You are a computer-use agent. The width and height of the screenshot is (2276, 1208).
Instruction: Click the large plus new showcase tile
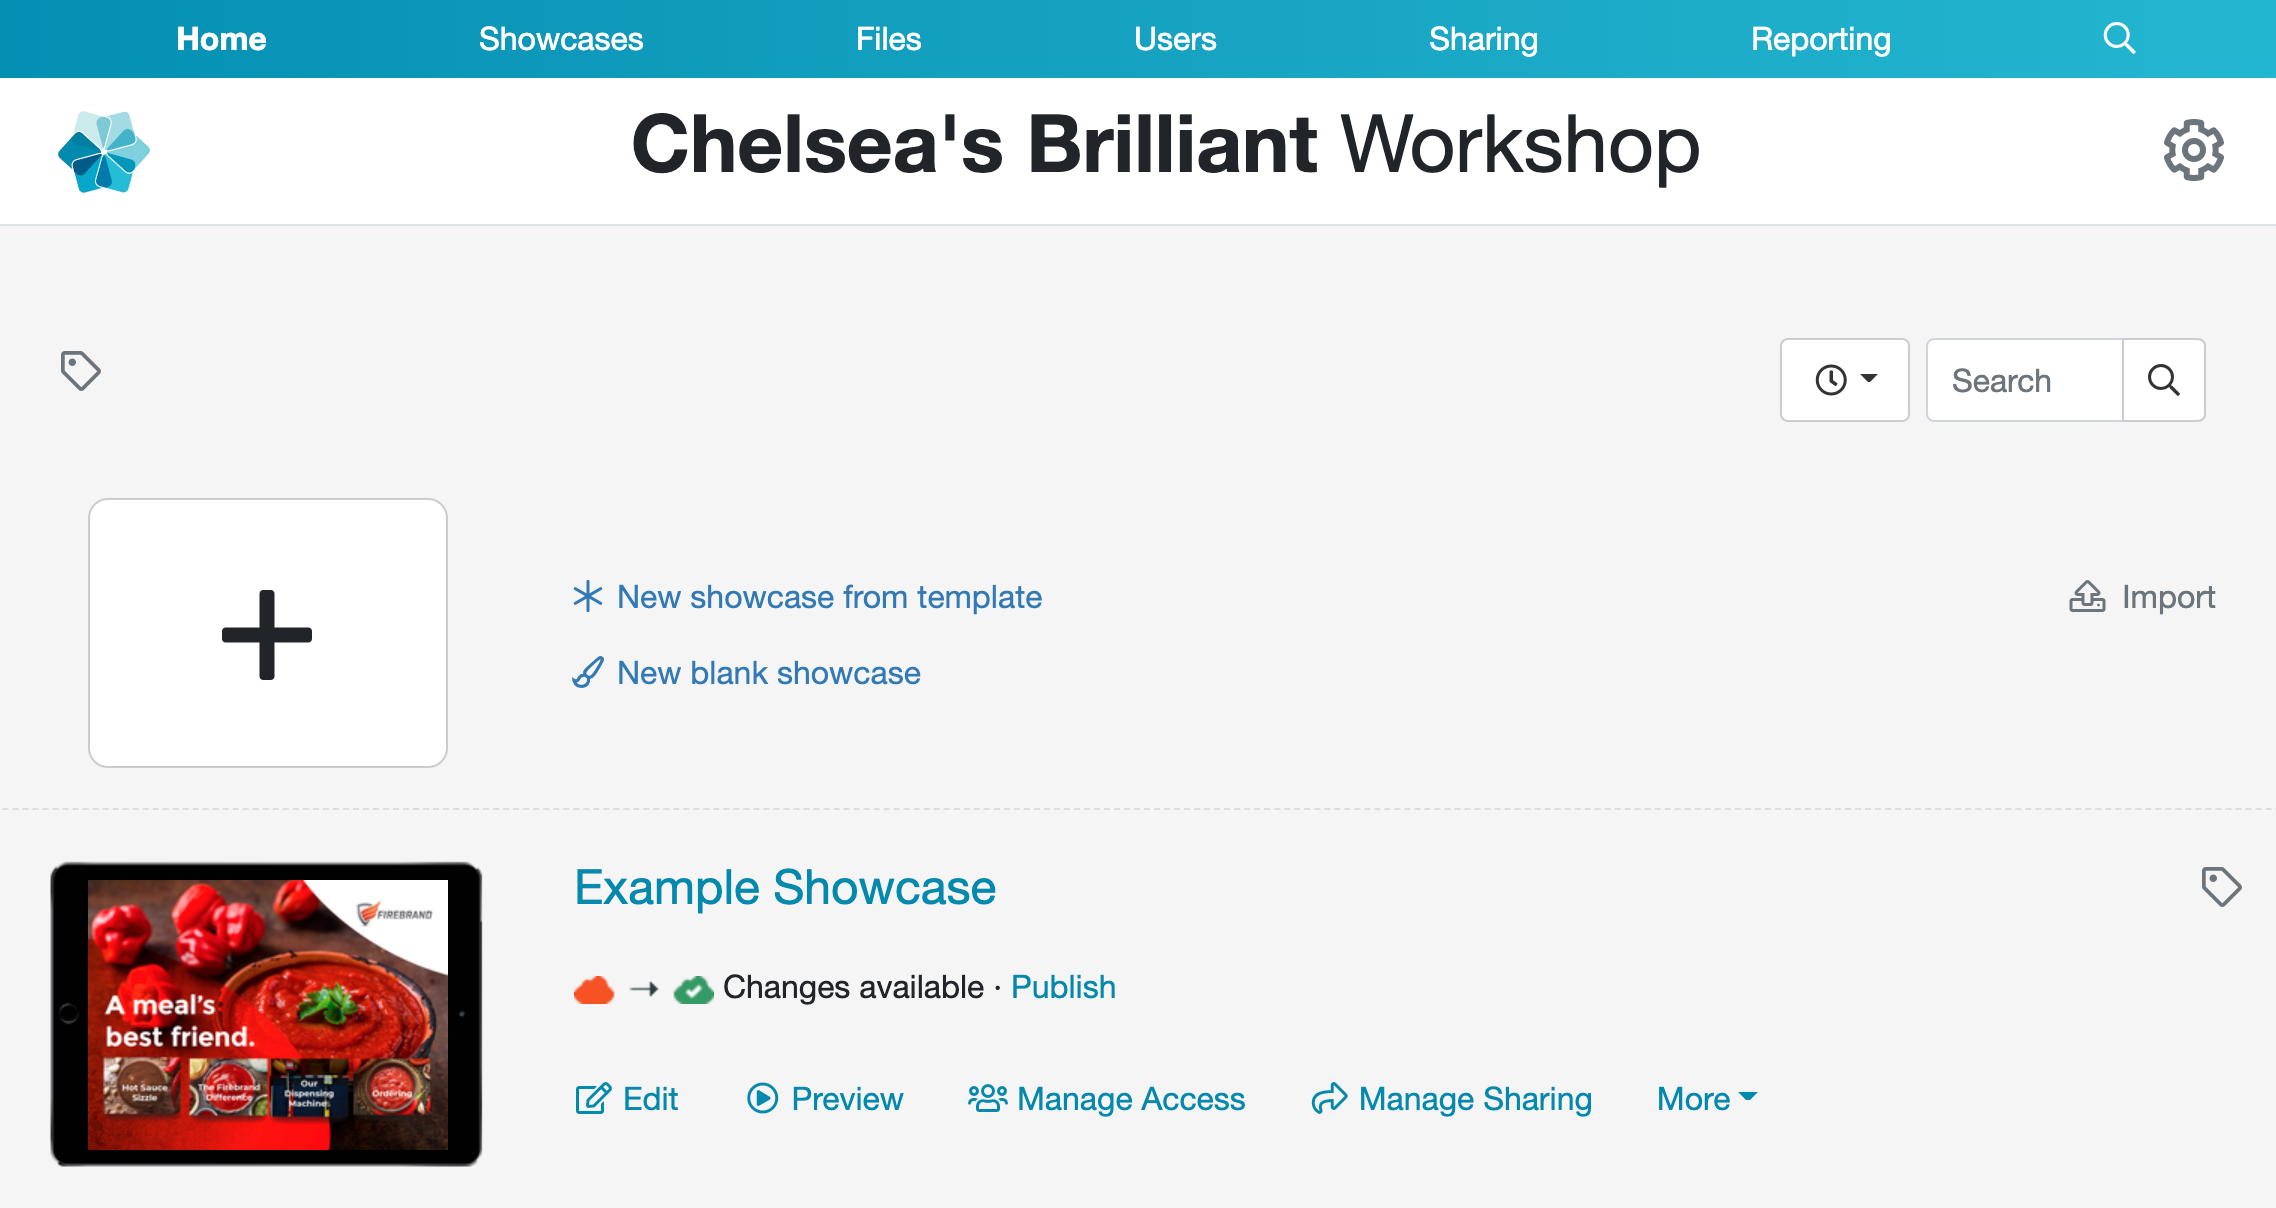tap(268, 633)
